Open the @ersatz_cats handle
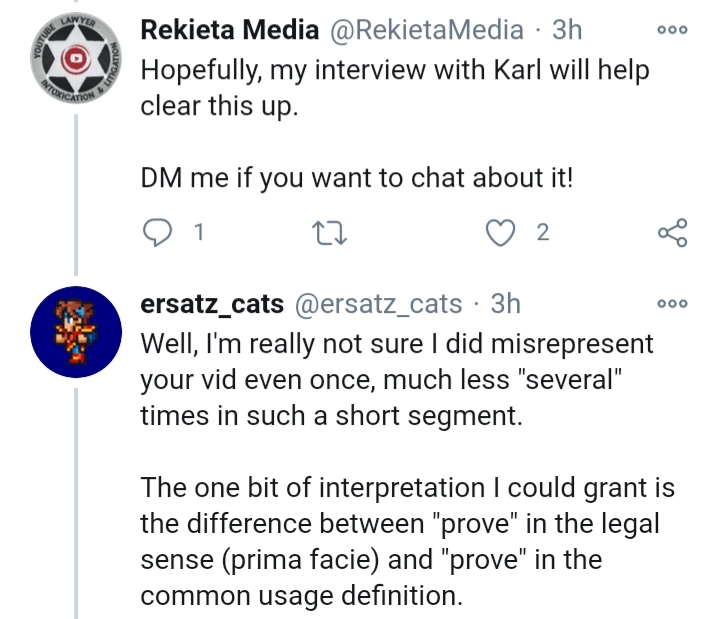720x619 pixels. click(378, 304)
